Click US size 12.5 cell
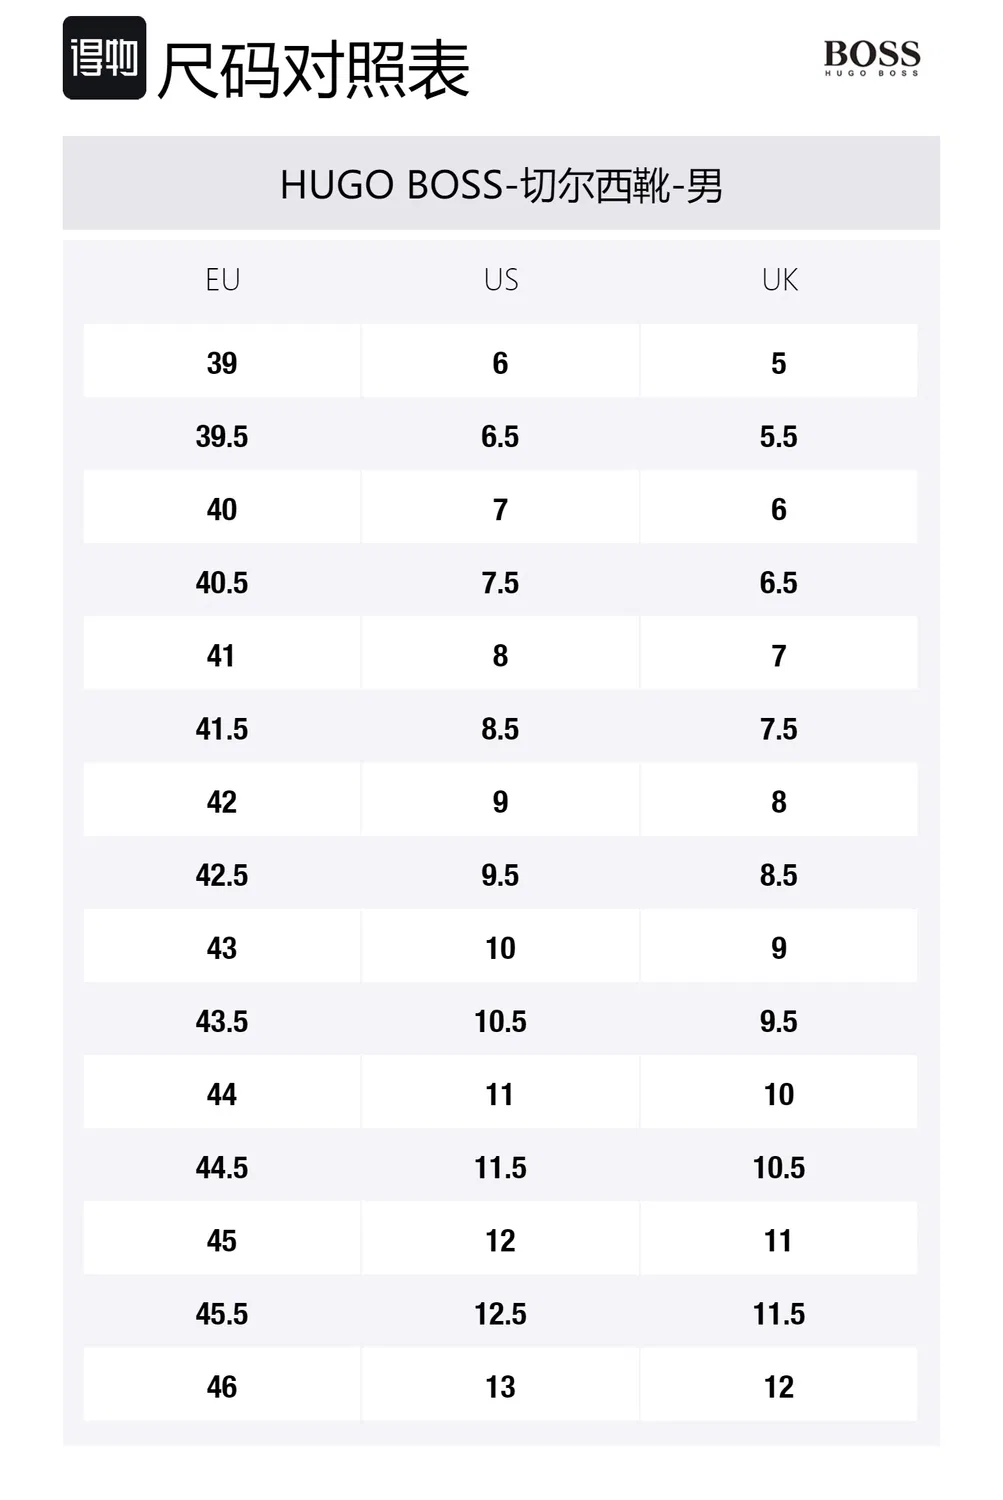Viewport: 1003px width, 1500px height. click(x=501, y=1313)
